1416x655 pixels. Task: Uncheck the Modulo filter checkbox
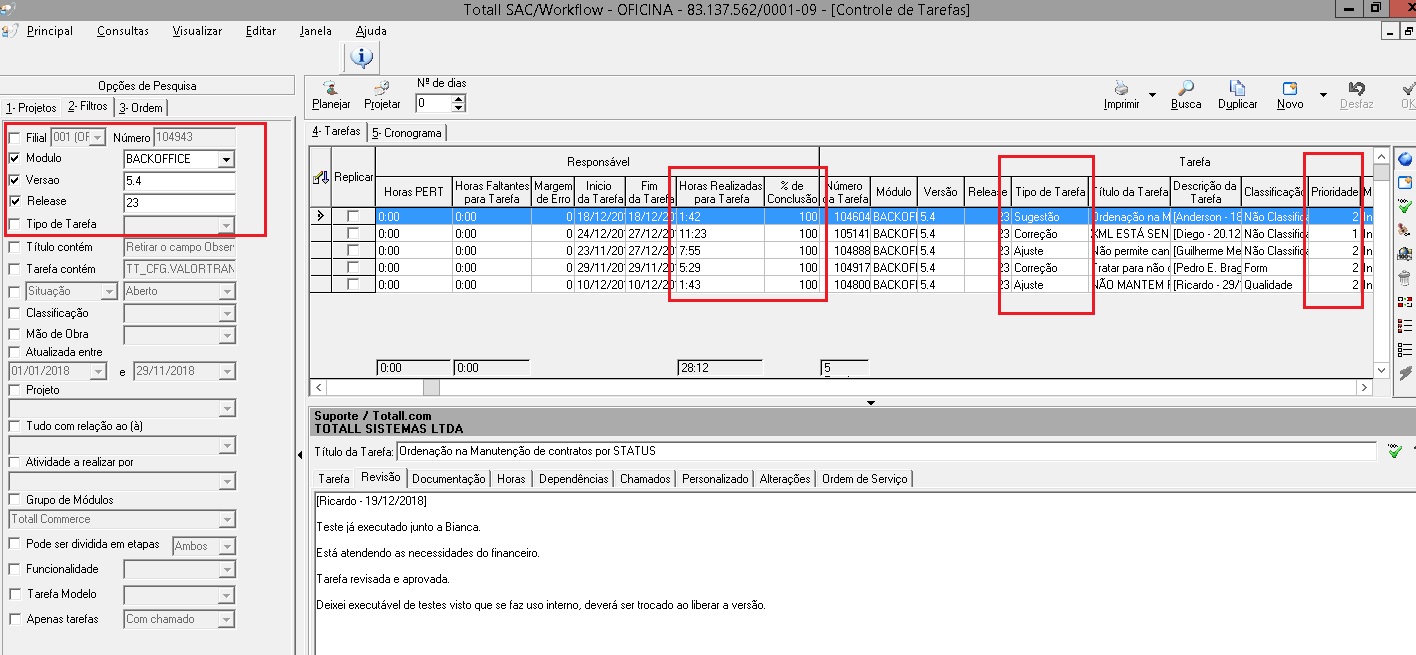pos(14,158)
